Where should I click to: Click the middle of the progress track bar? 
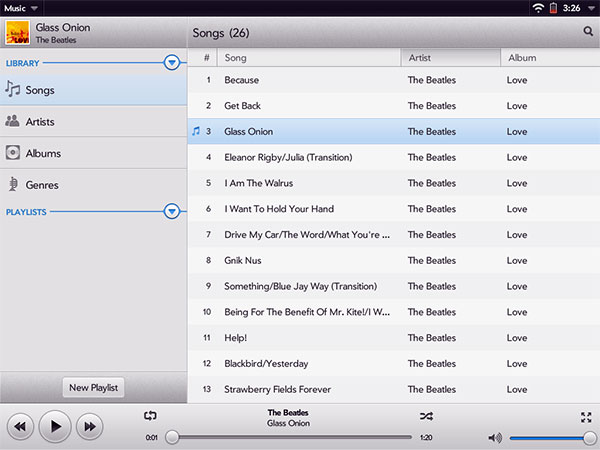click(x=292, y=437)
